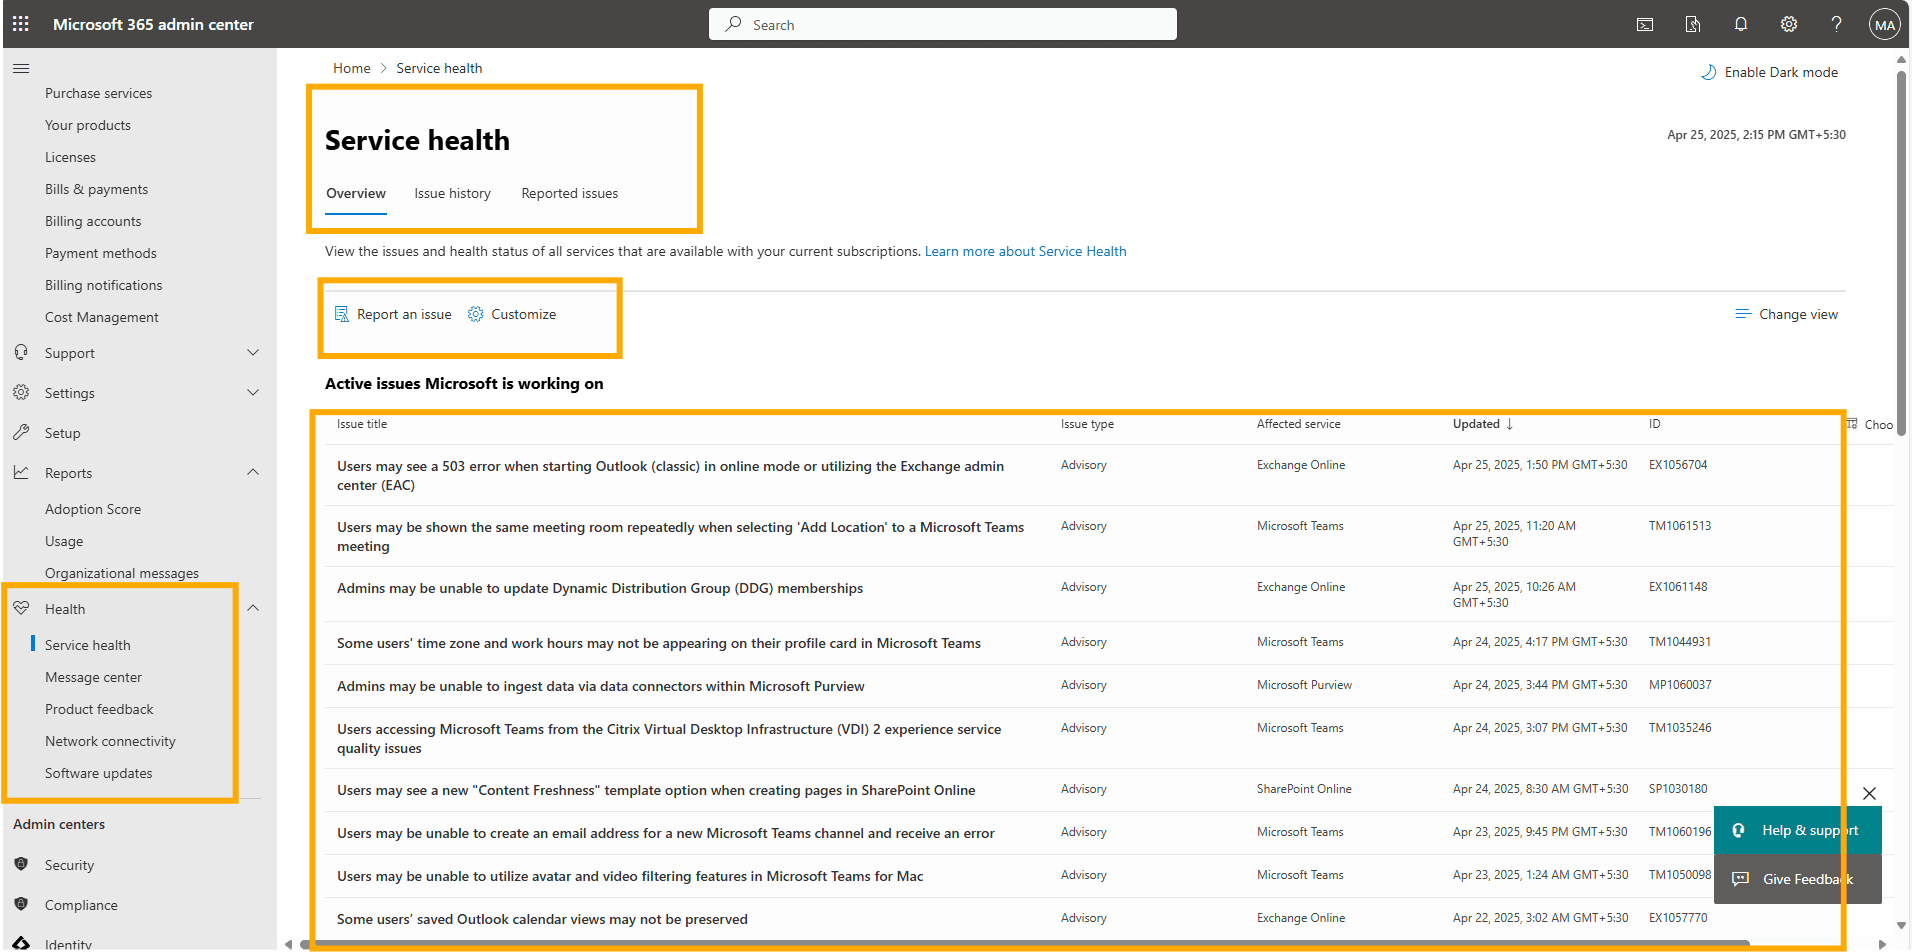This screenshot has width=1912, height=952.
Task: Click in the Search field
Action: (x=941, y=23)
